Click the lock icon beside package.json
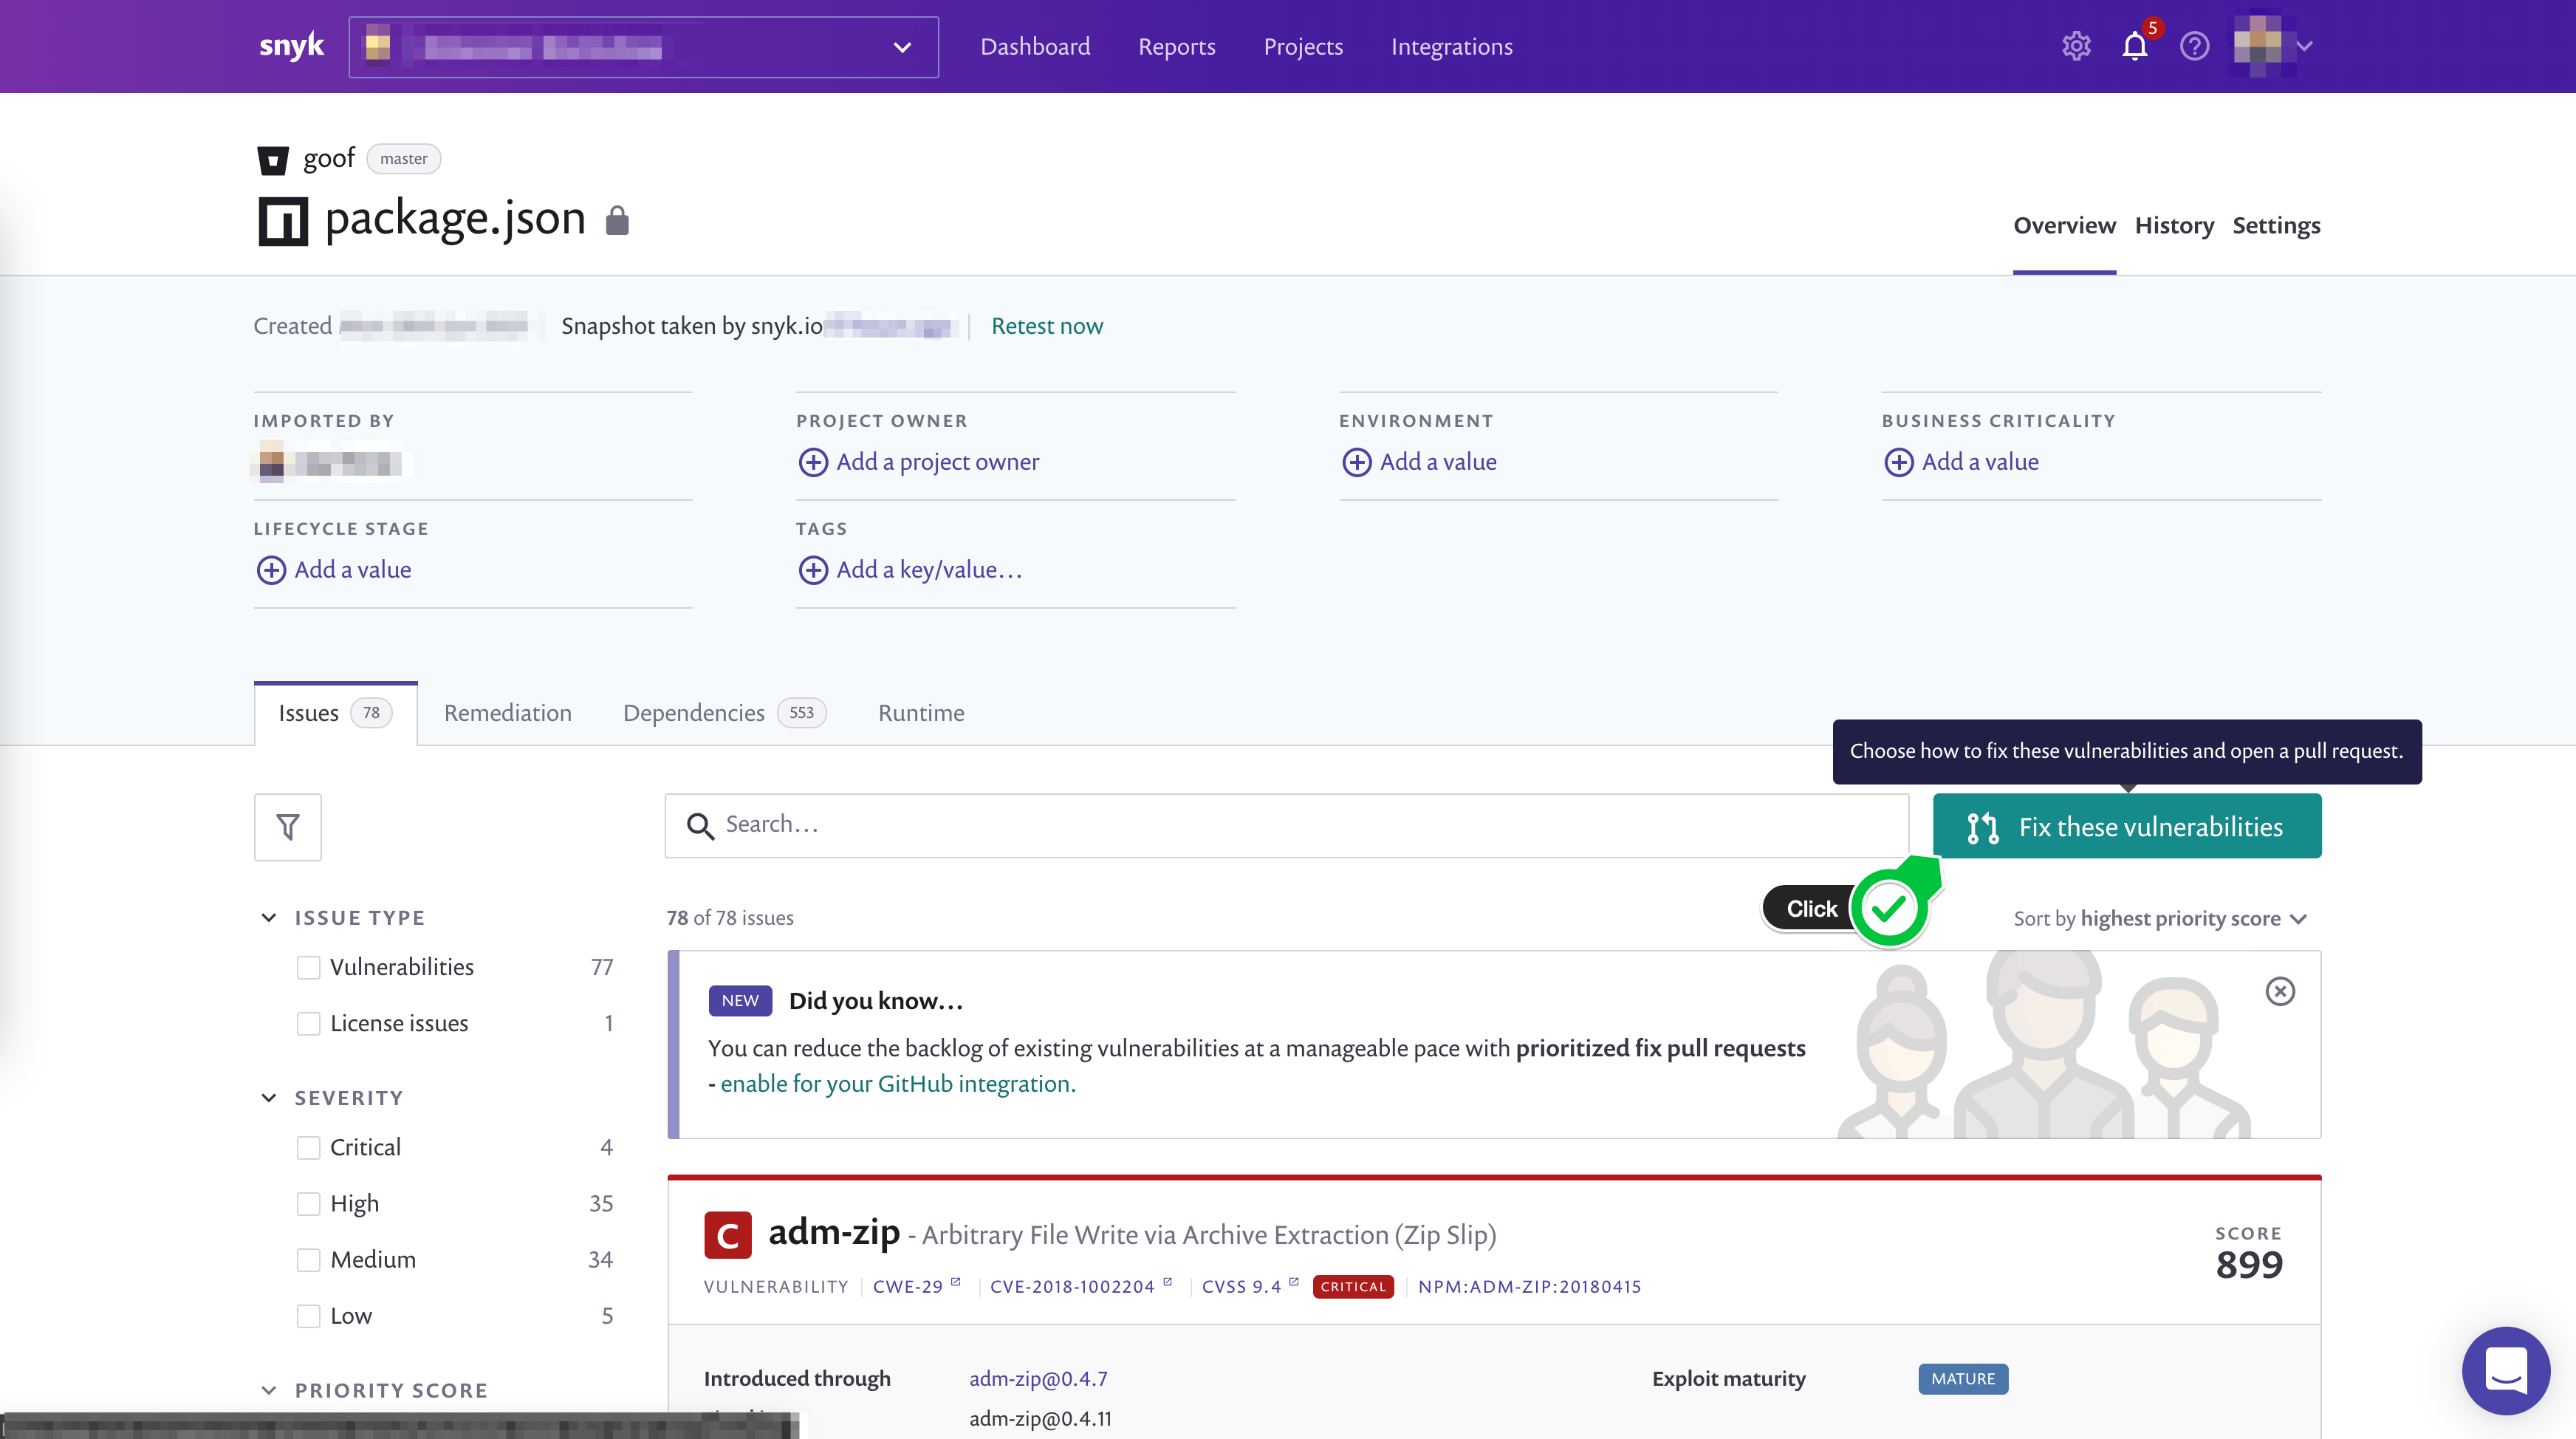This screenshot has width=2576, height=1439. tap(617, 220)
